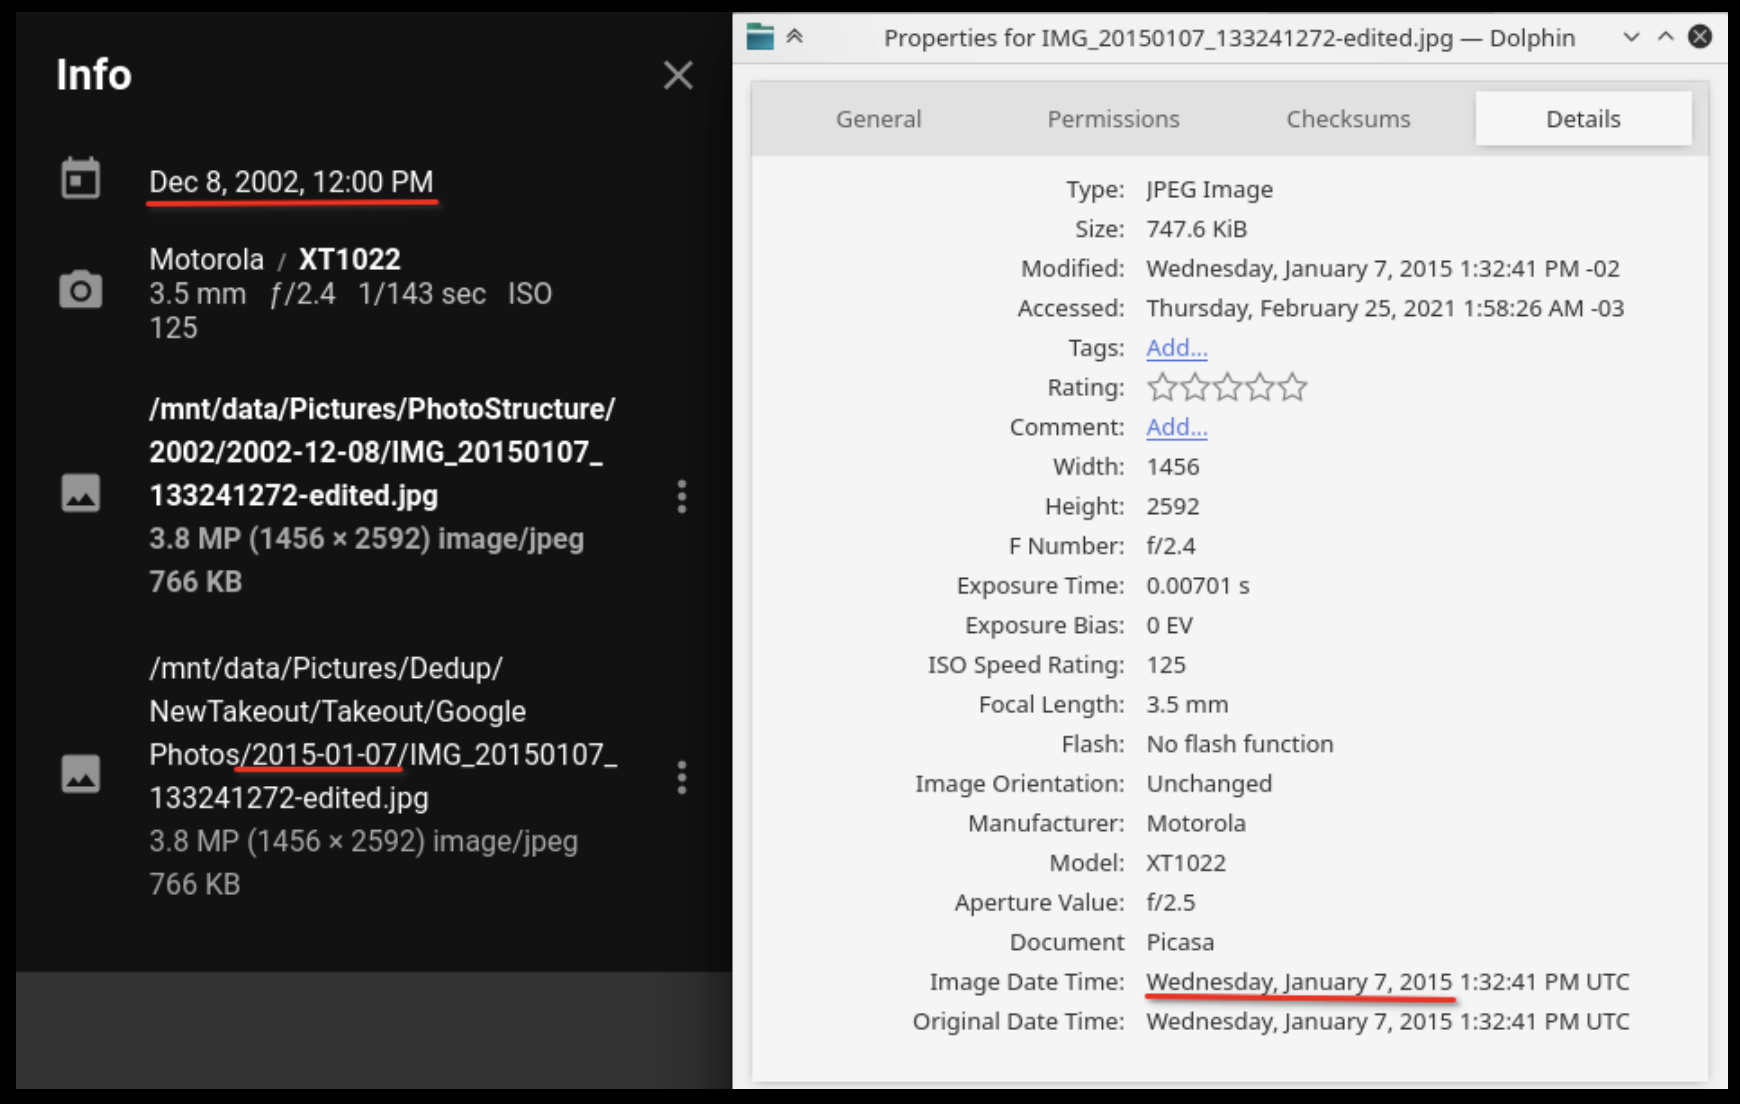Click the Original Date Time value
1740x1104 pixels.
pyautogui.click(x=1388, y=1022)
